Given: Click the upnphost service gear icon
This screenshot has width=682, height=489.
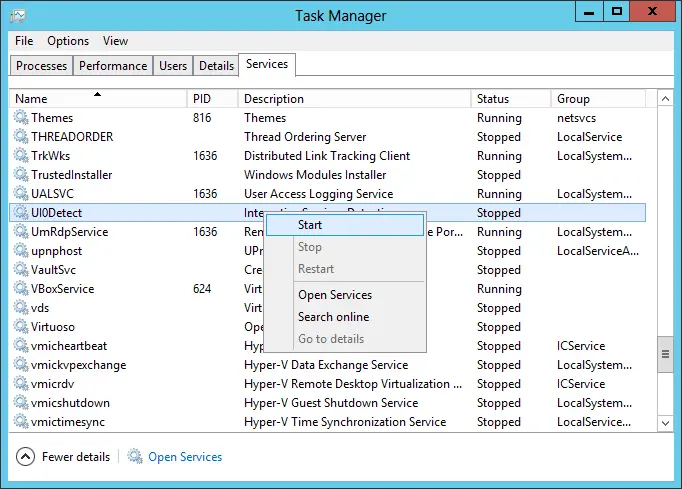Looking at the screenshot, I should [21, 251].
